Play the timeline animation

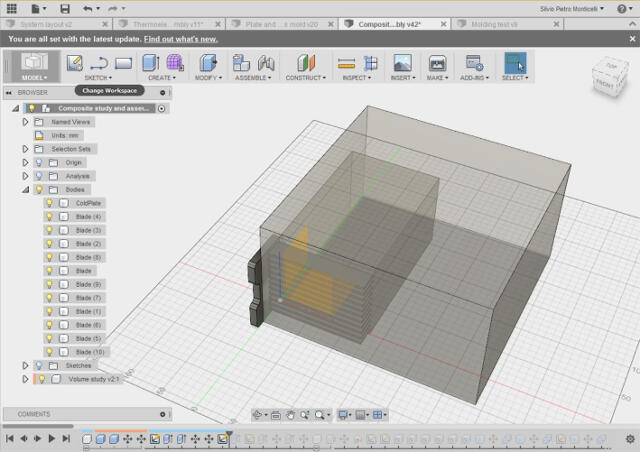51,439
